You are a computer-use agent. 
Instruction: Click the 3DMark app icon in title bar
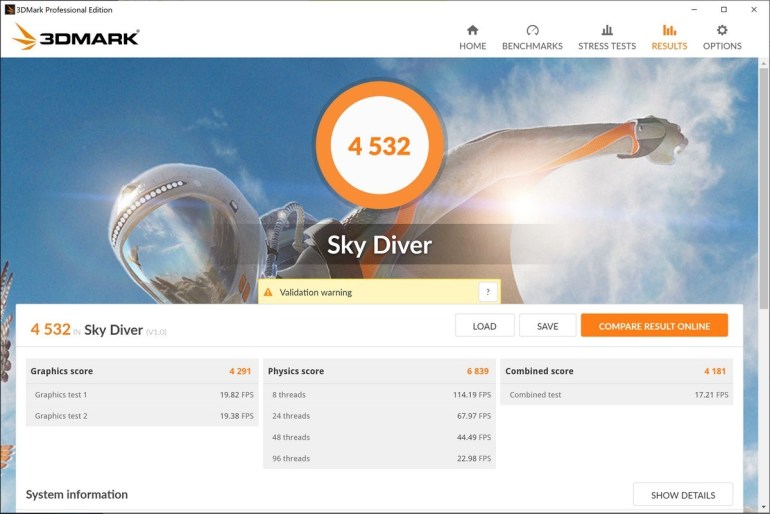tap(9, 9)
